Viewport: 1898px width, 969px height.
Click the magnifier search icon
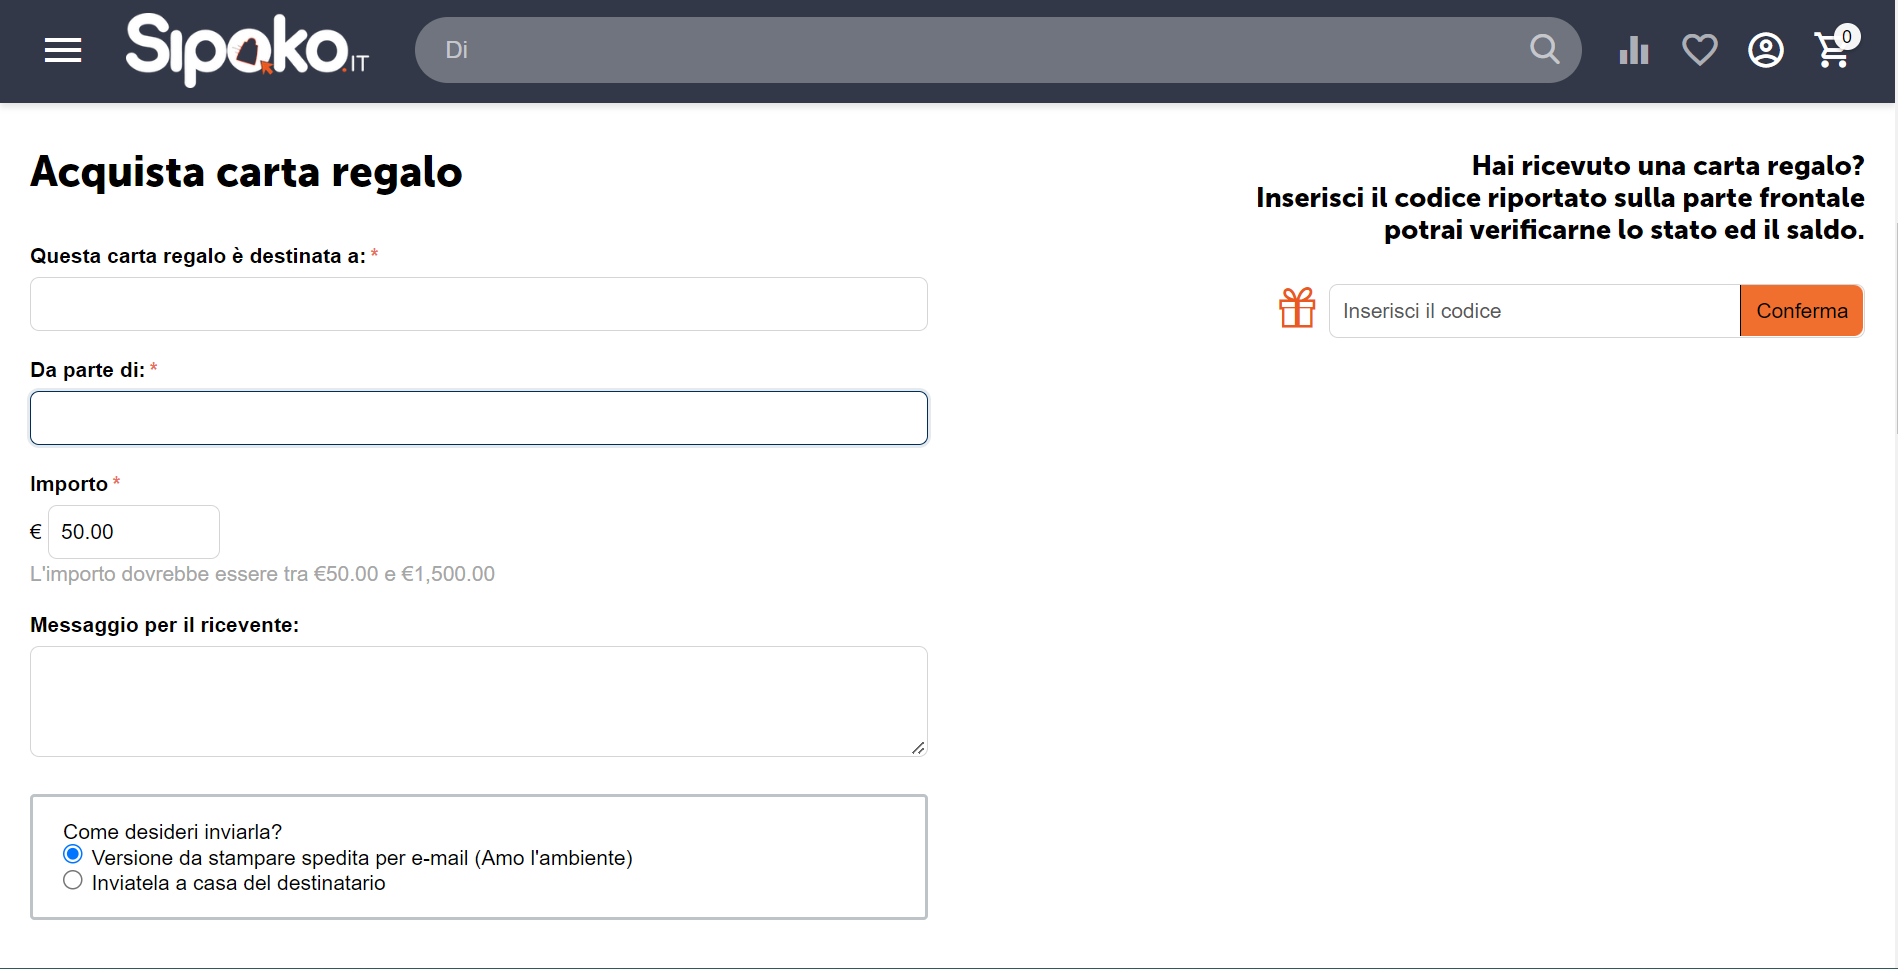pos(1544,49)
